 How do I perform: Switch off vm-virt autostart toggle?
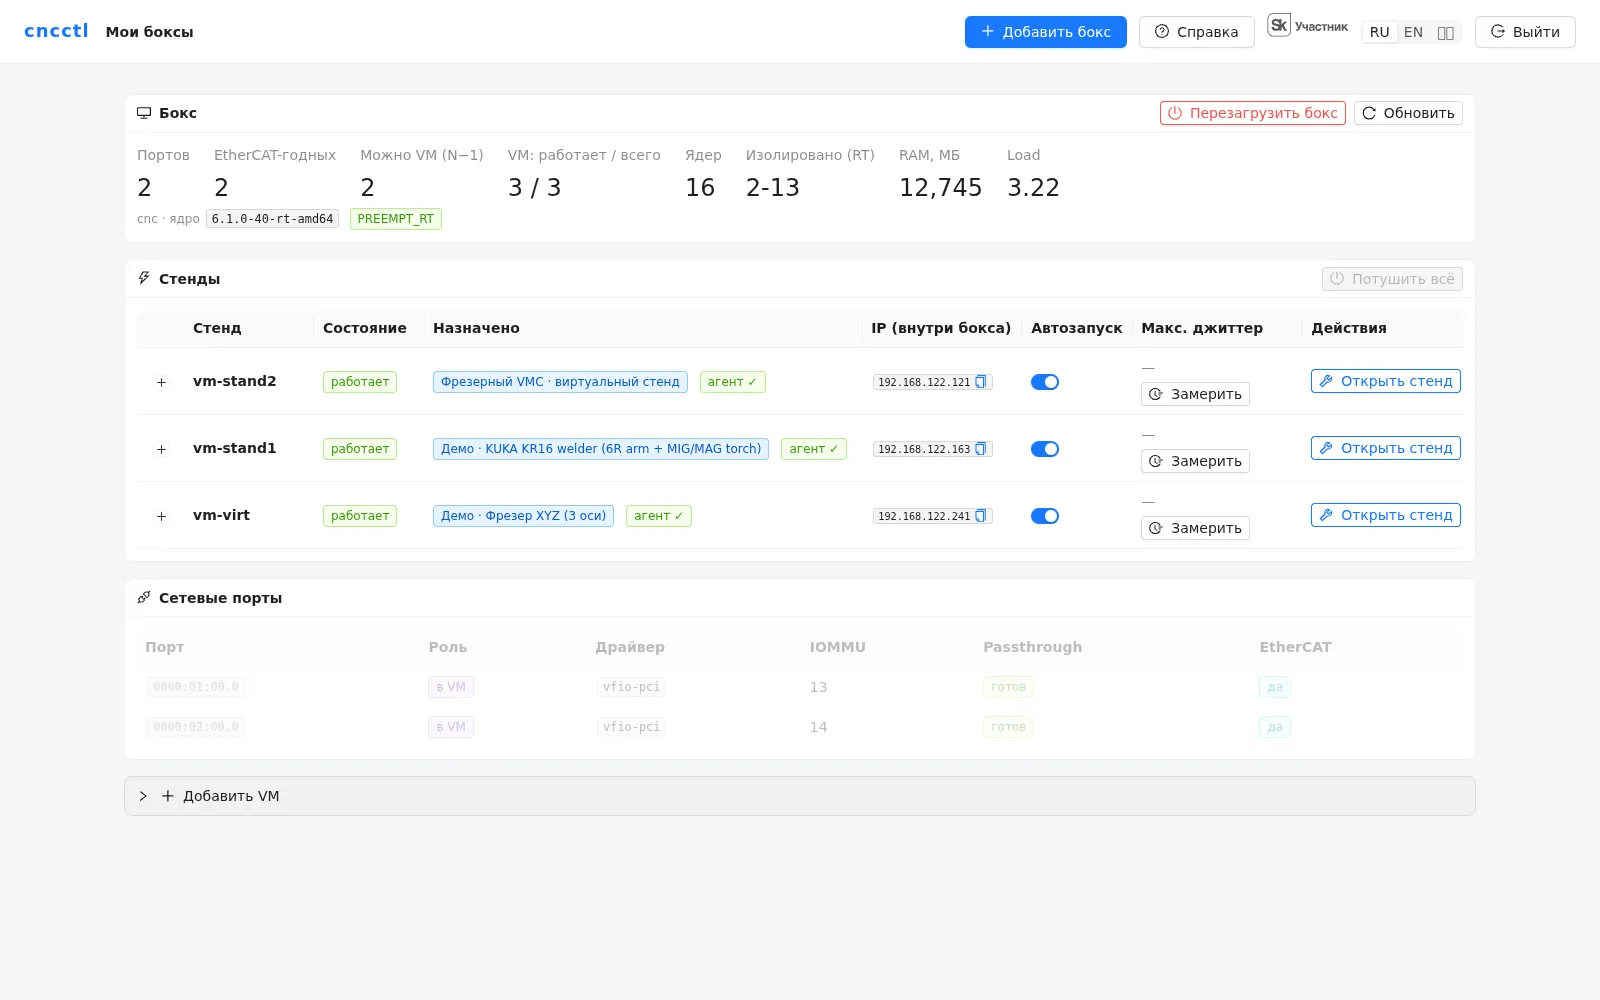point(1045,516)
